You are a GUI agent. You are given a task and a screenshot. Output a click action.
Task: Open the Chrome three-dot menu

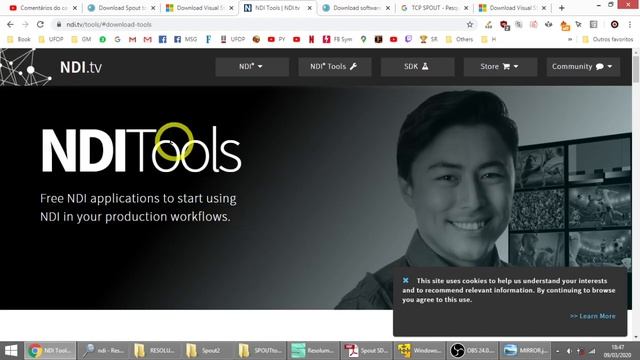click(630, 24)
